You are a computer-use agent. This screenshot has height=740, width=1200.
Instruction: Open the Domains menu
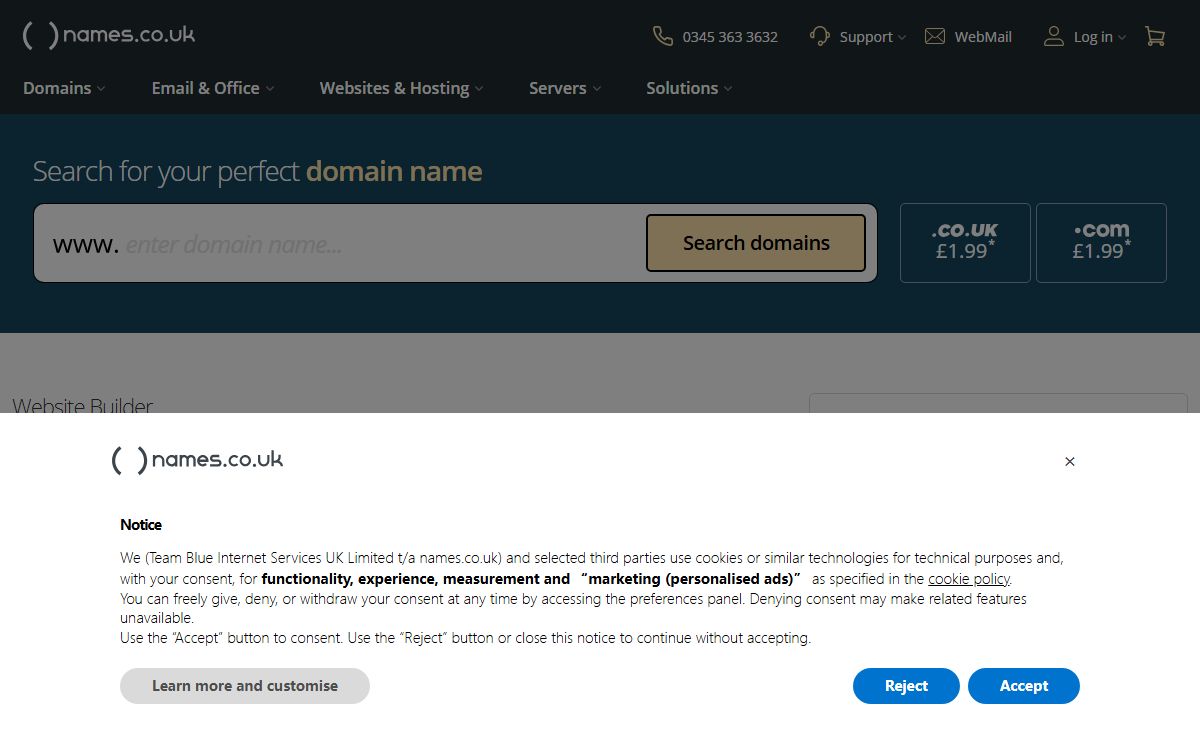click(64, 88)
